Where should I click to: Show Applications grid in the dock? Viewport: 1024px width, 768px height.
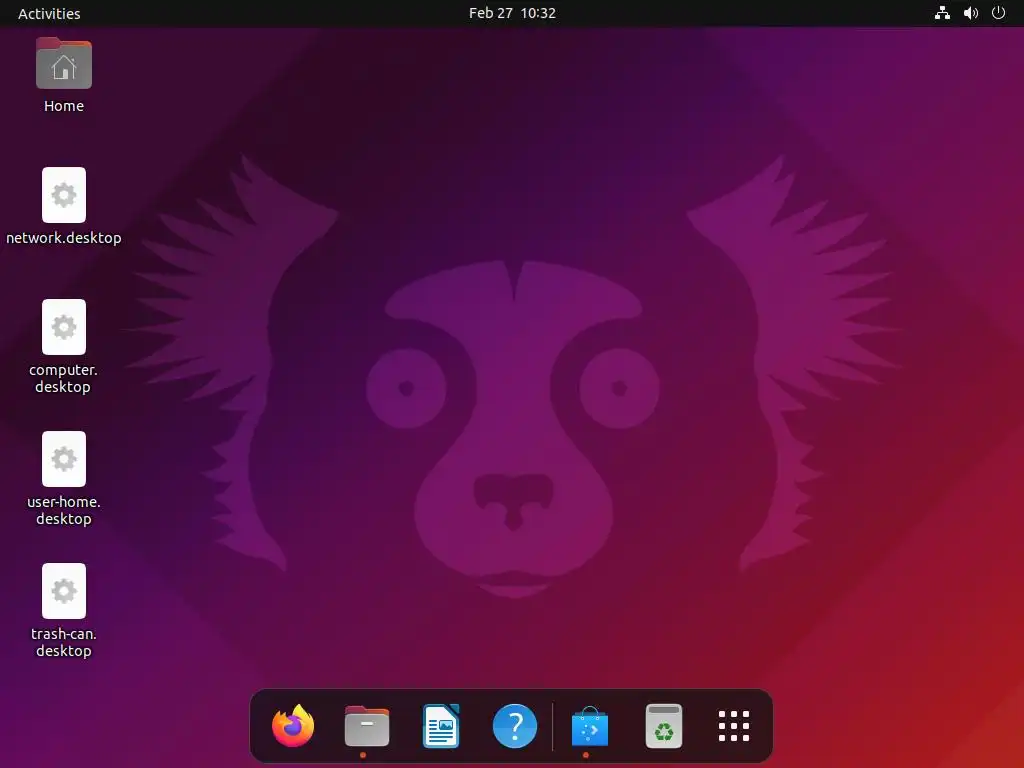coord(734,726)
